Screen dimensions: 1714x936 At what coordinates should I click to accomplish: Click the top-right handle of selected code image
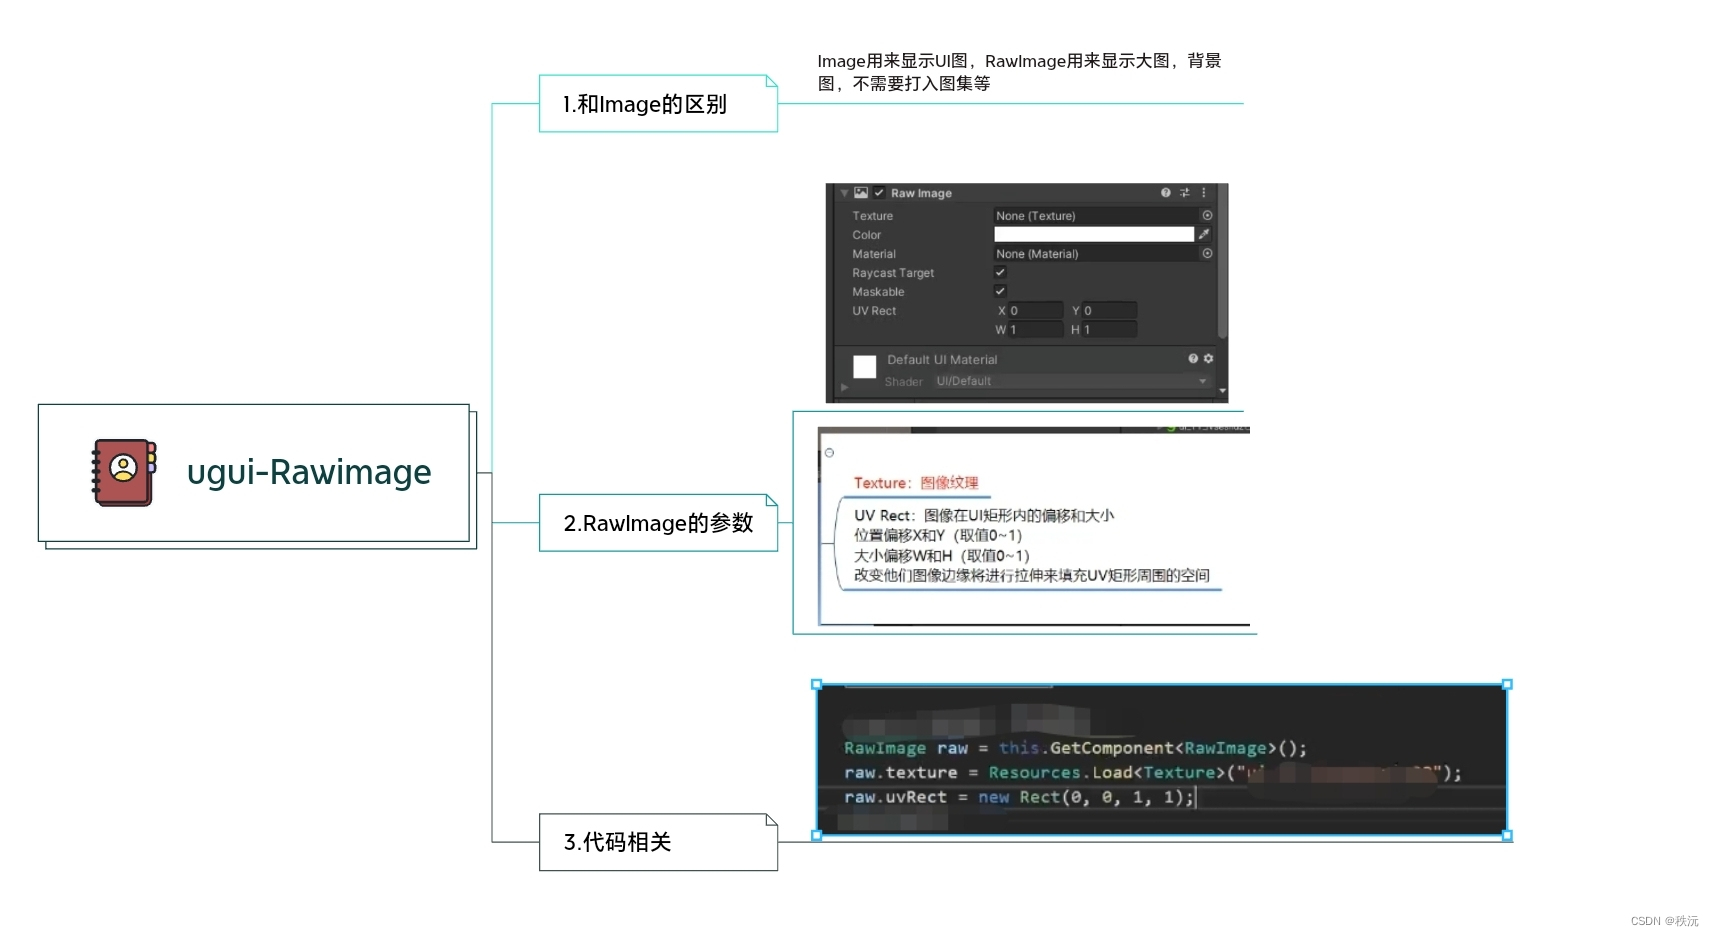[1507, 685]
